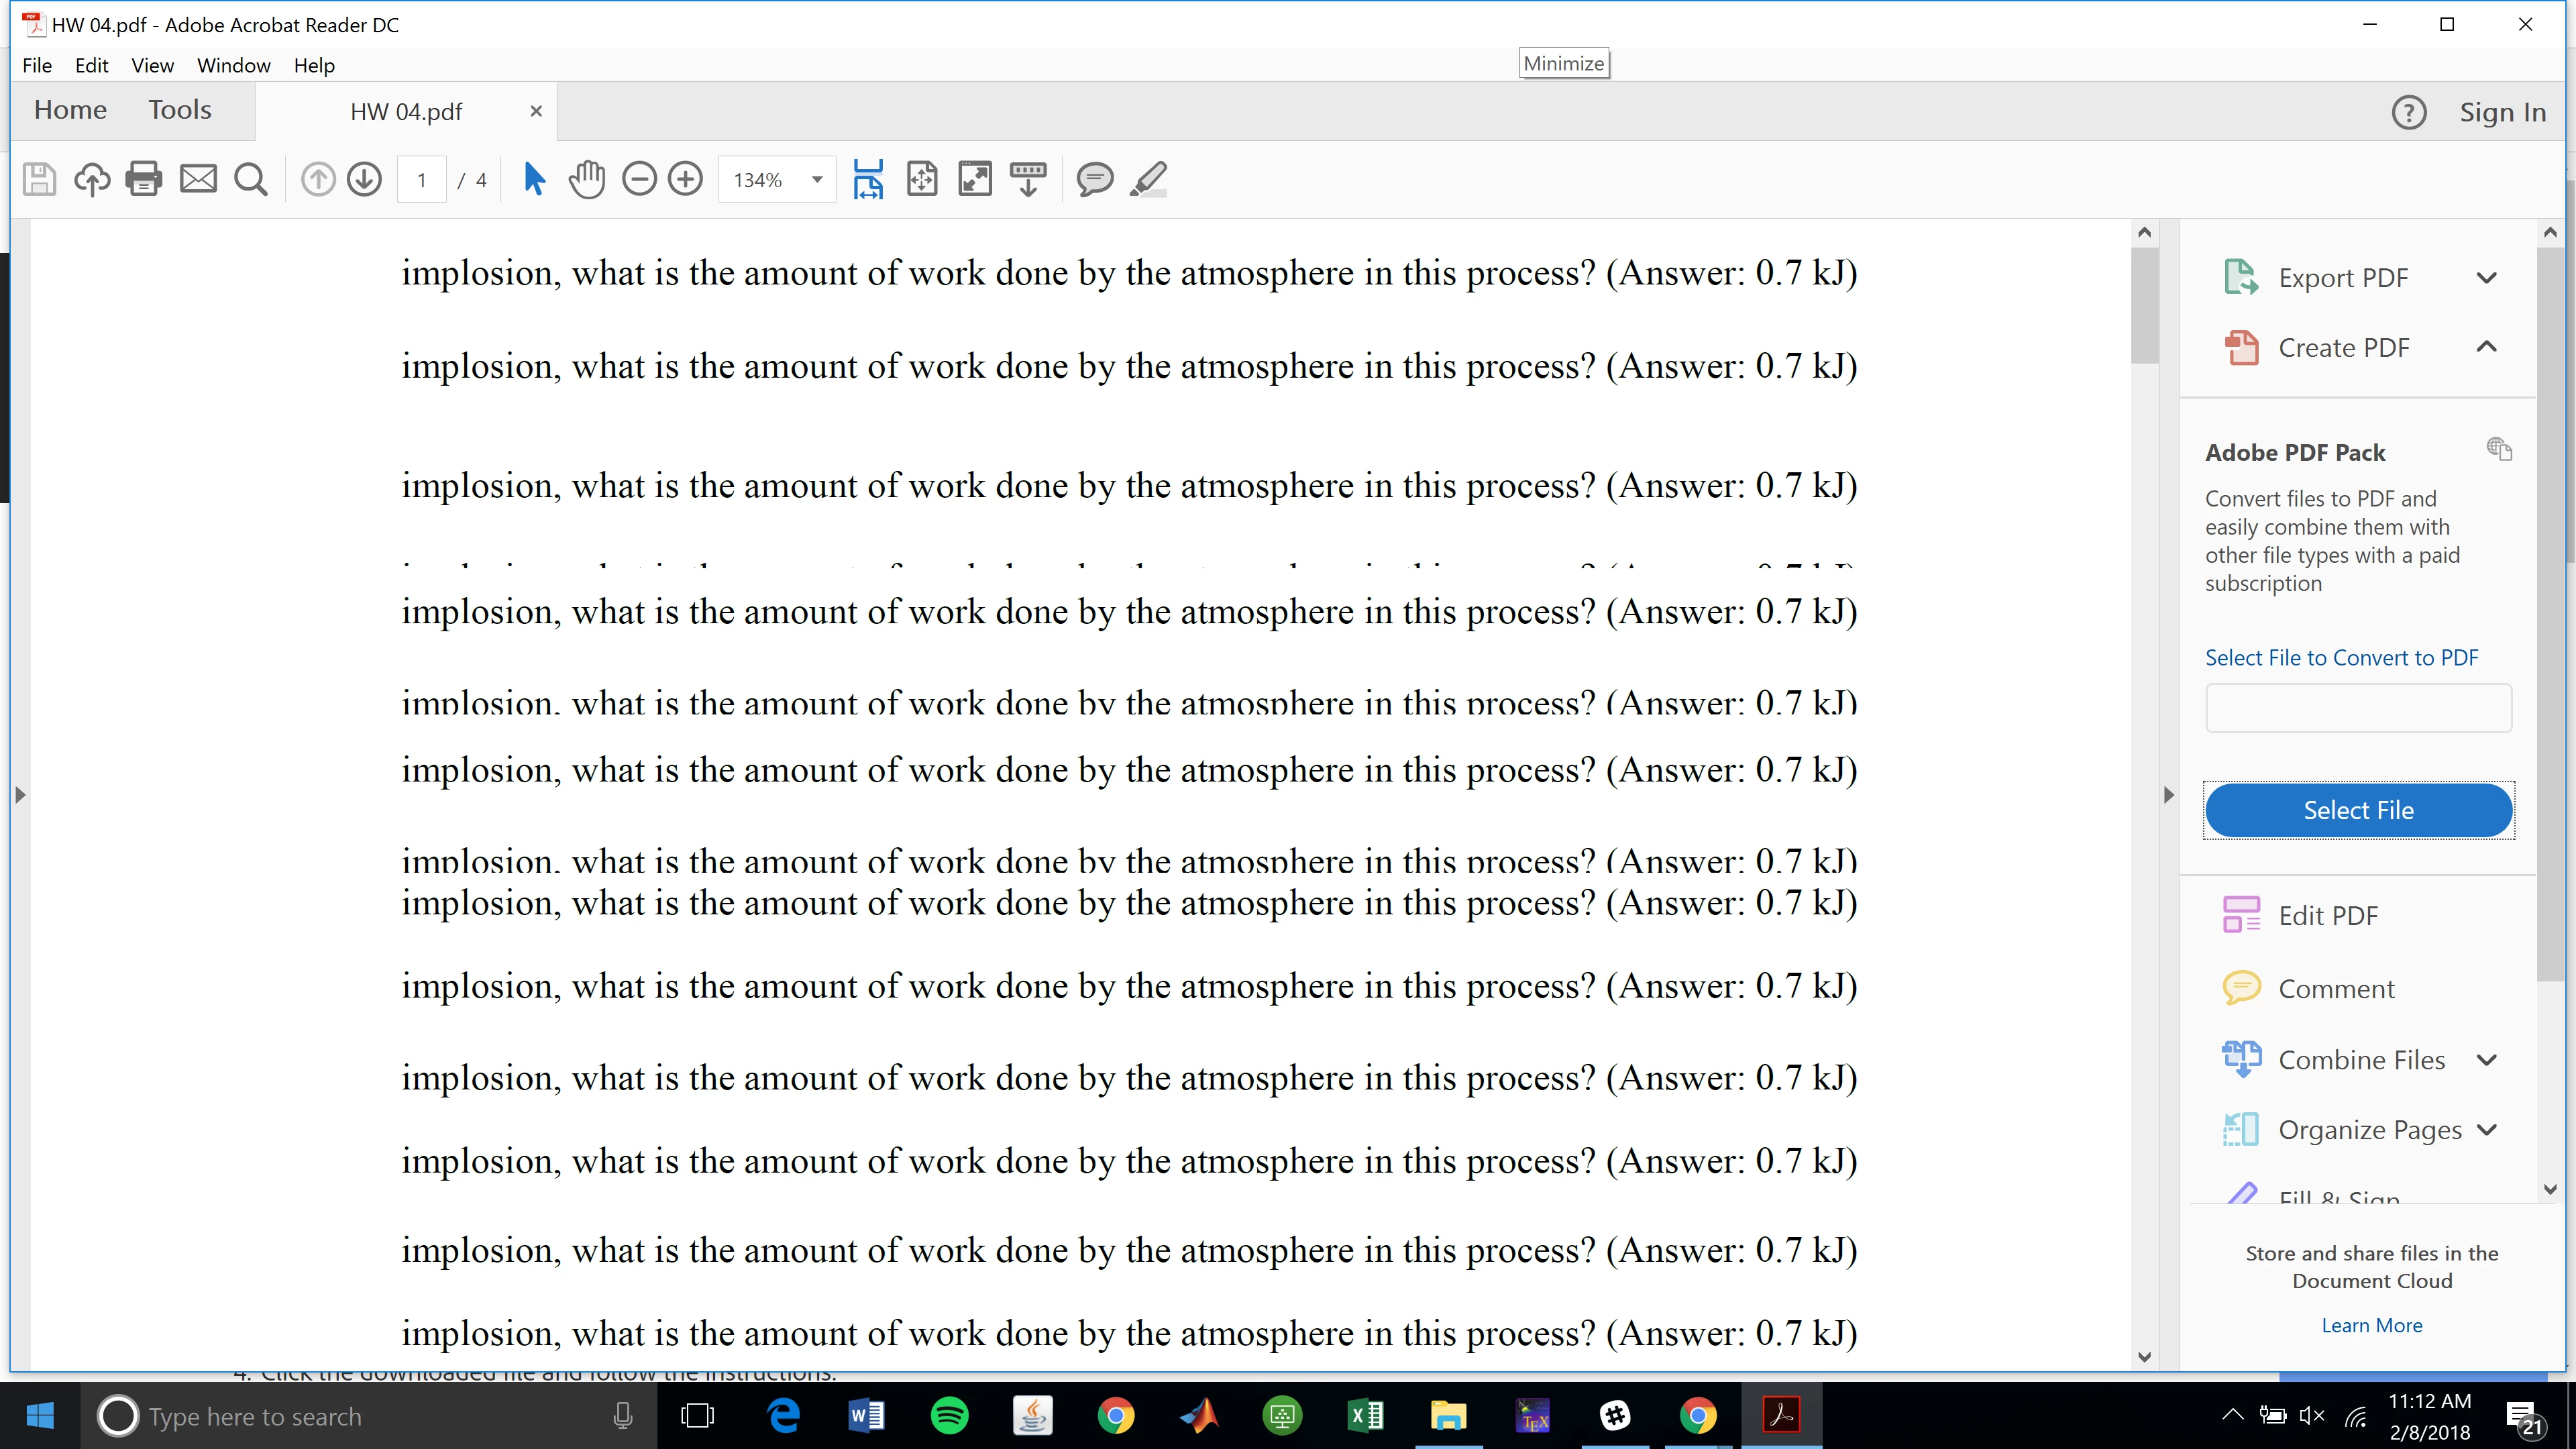Click the Zoom out minus icon

639,180
